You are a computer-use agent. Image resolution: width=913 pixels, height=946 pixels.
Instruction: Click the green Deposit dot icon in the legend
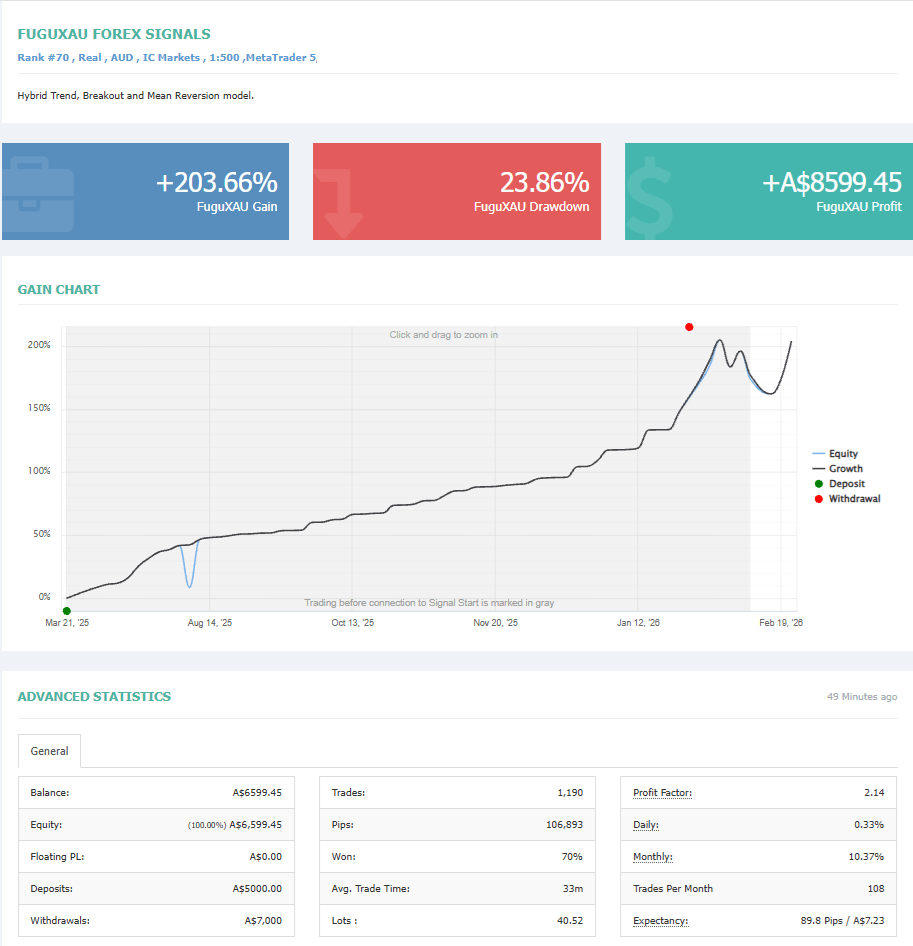click(x=818, y=483)
